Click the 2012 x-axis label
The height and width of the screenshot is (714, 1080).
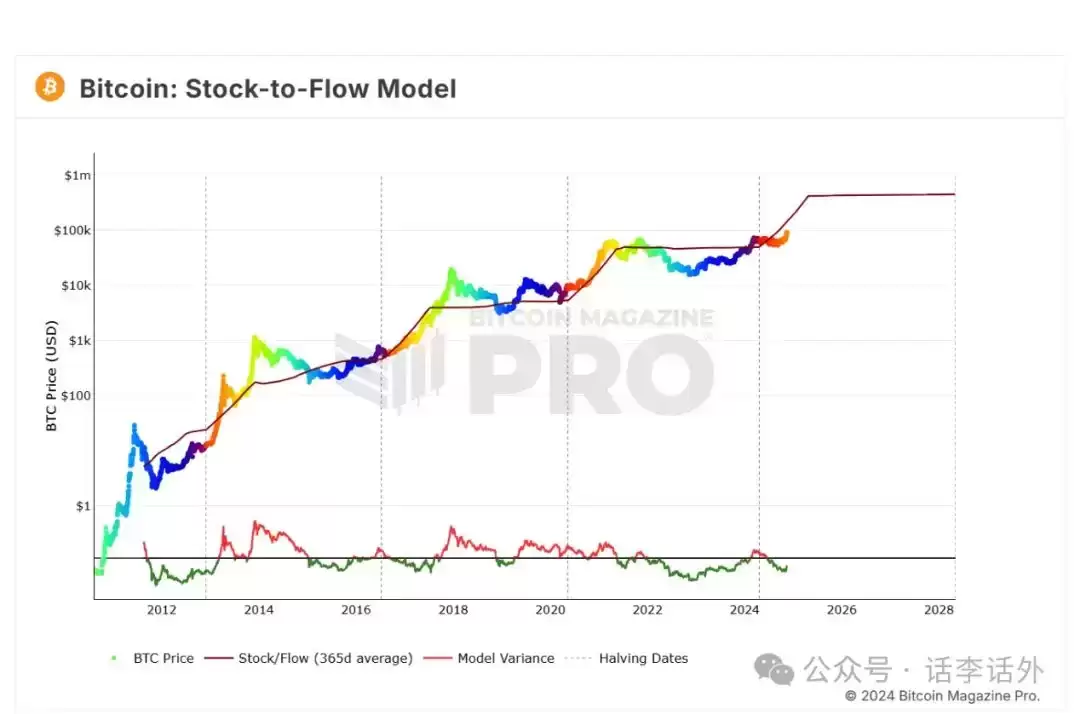(161, 609)
